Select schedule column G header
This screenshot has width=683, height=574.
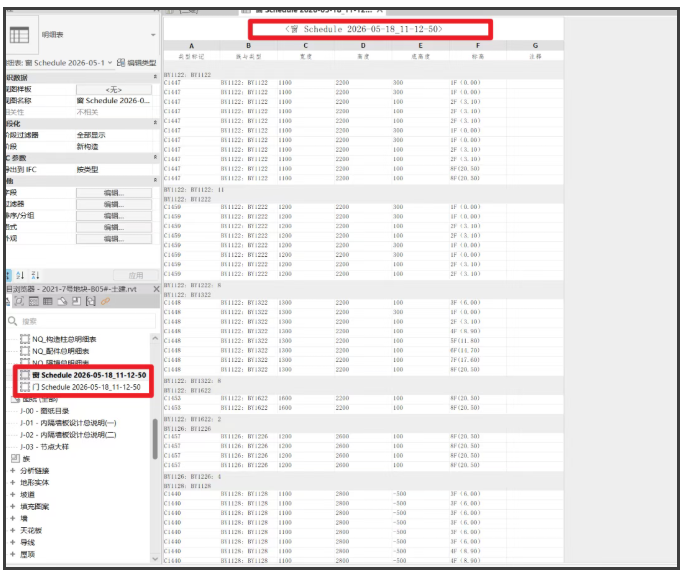[x=535, y=46]
